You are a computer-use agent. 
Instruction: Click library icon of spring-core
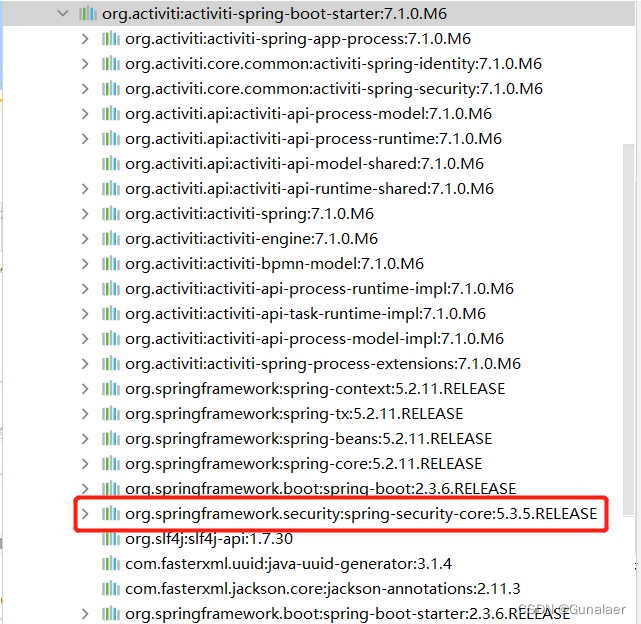pos(110,464)
